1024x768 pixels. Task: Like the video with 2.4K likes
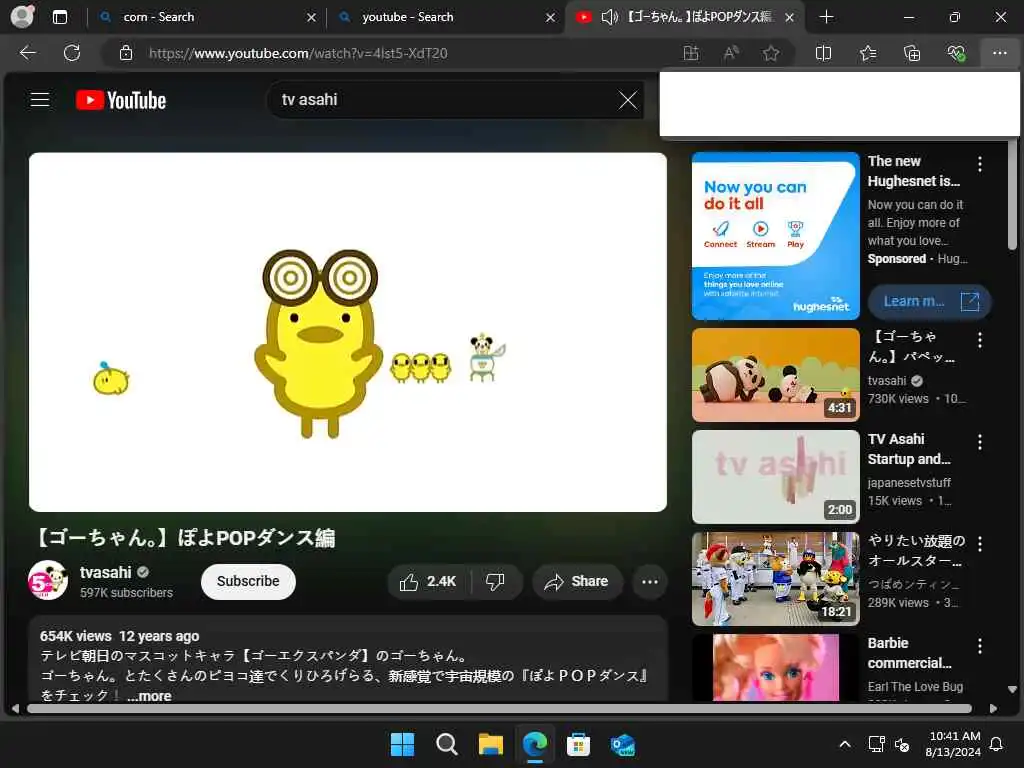click(428, 581)
